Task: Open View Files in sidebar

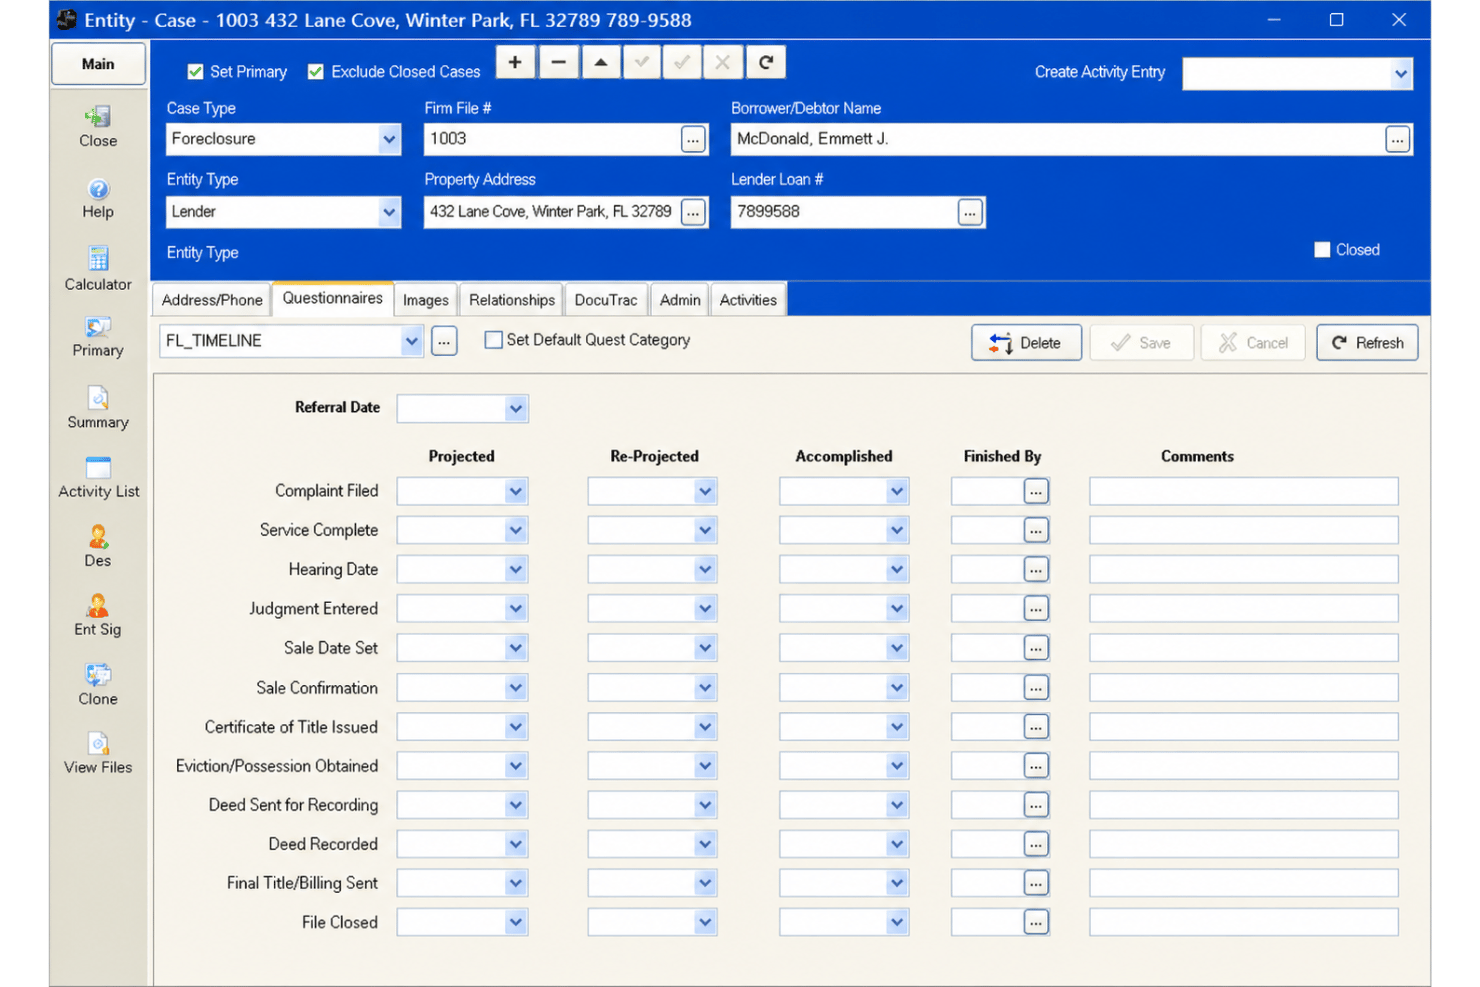Action: (x=98, y=753)
